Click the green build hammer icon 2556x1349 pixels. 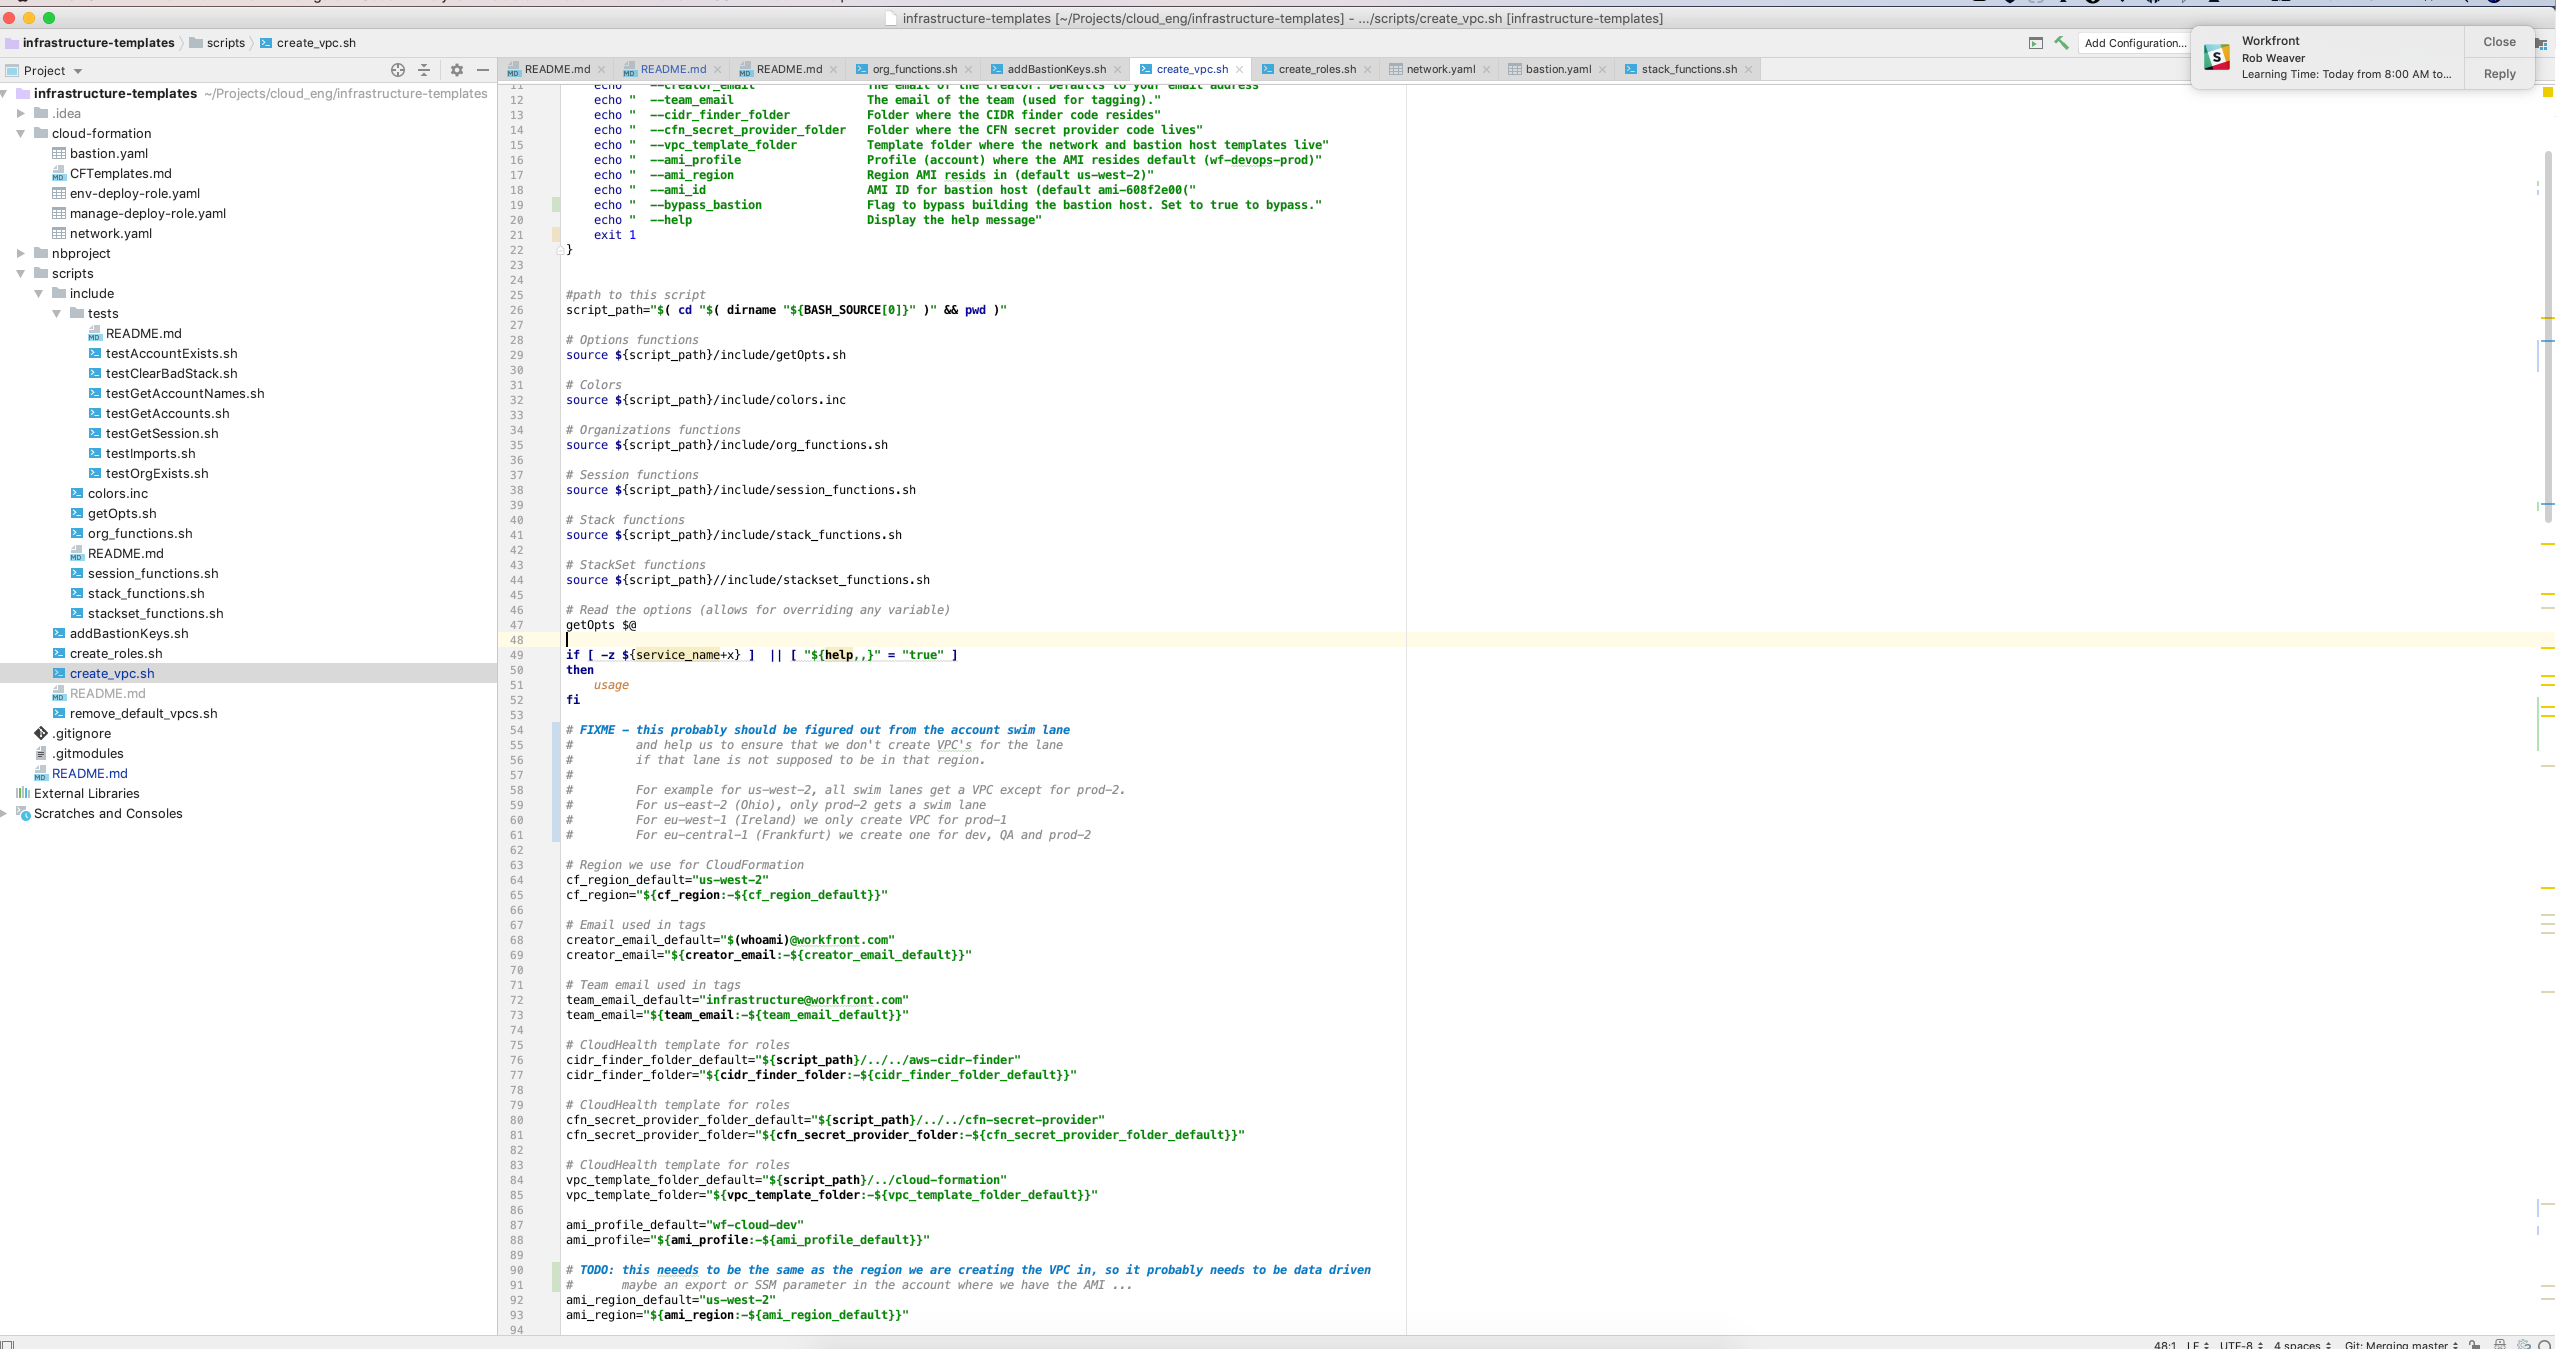click(x=2061, y=43)
